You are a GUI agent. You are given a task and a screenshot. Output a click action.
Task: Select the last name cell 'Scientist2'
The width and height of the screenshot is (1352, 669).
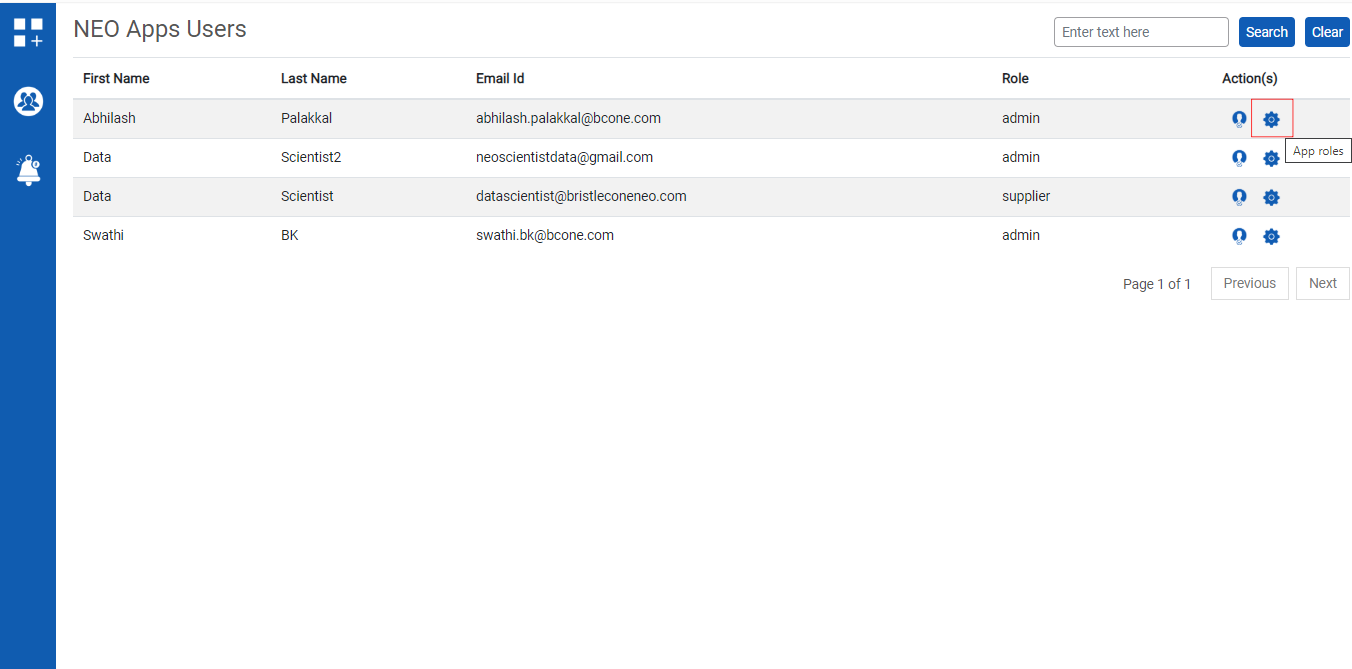311,157
